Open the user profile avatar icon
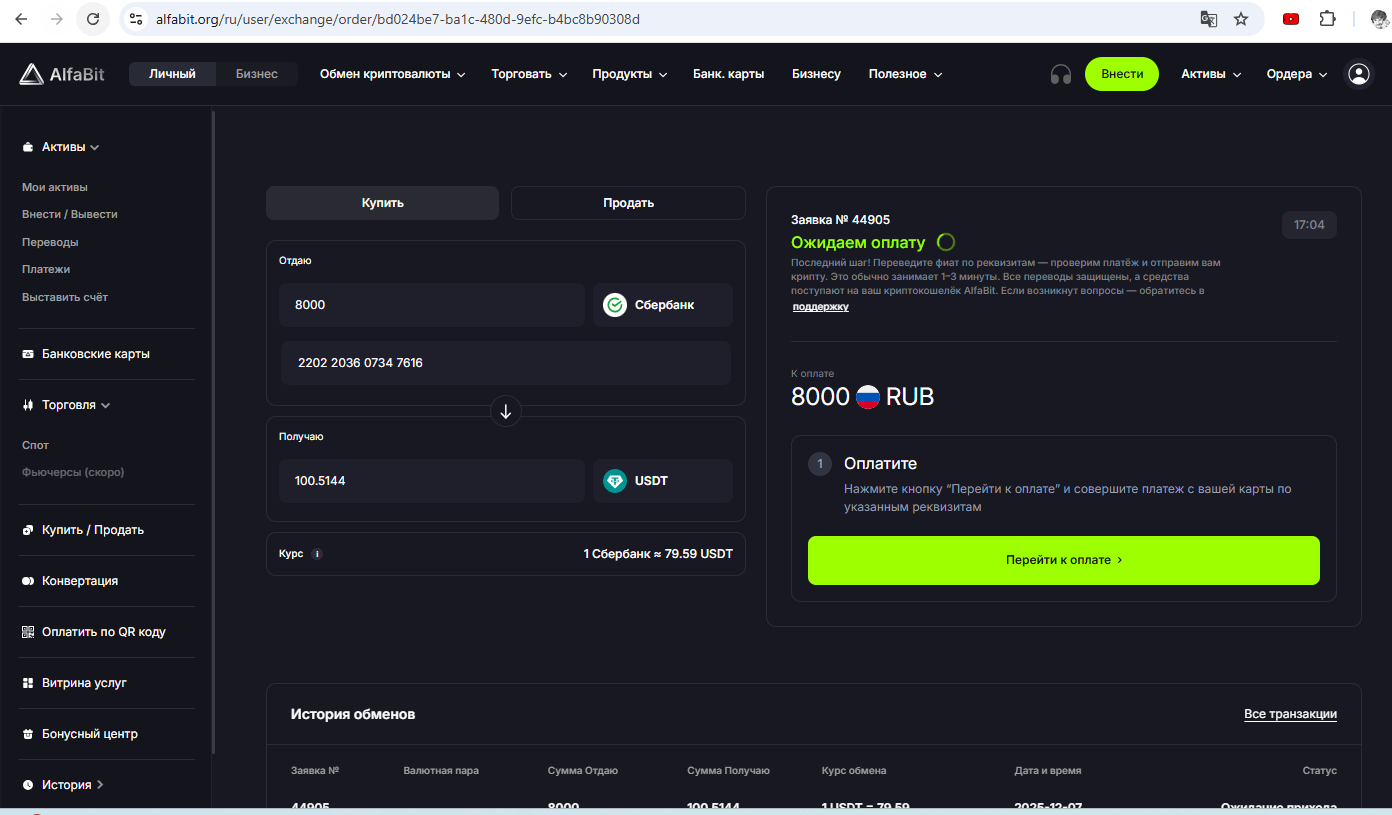This screenshot has width=1392, height=815. click(x=1358, y=74)
